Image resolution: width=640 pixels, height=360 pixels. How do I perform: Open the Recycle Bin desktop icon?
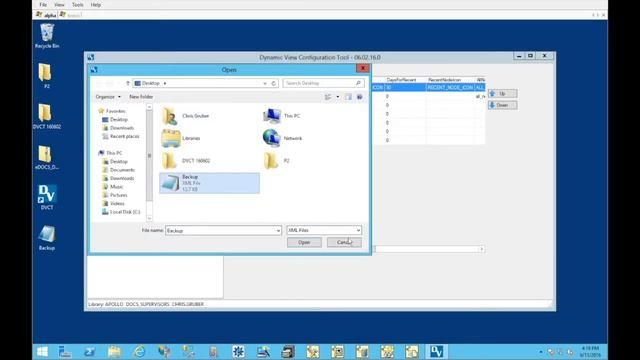click(x=47, y=36)
